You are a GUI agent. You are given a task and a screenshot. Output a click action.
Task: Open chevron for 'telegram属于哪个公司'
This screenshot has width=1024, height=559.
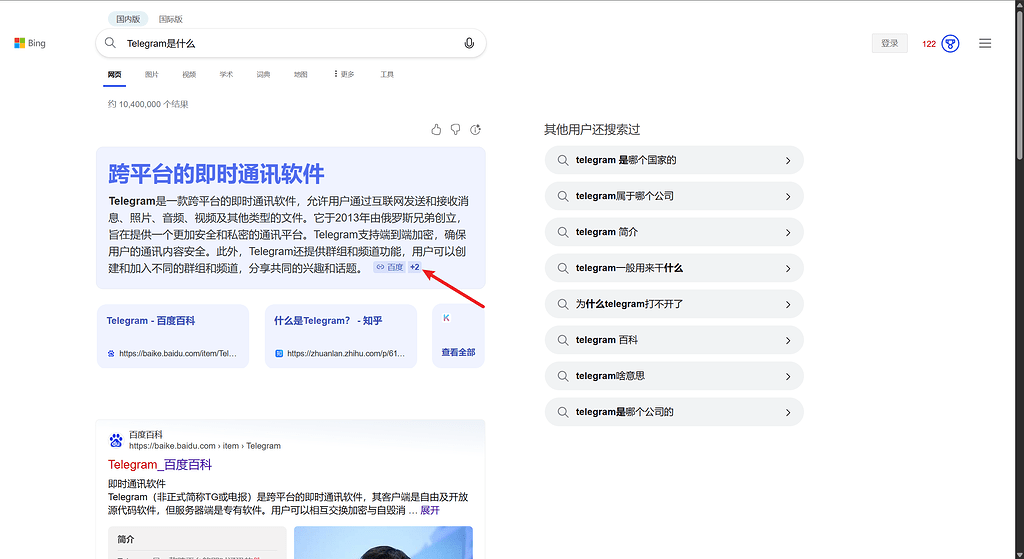coord(788,197)
